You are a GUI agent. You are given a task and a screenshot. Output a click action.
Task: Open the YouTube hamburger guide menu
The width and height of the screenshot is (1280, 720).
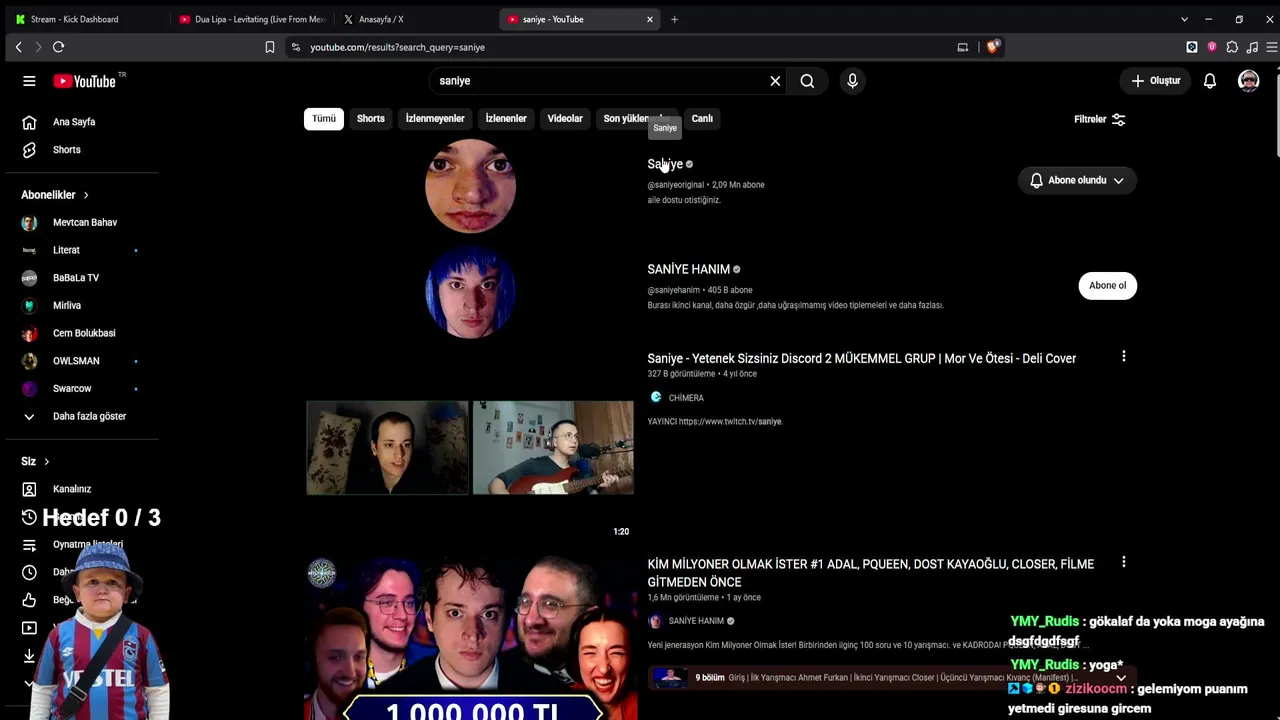[29, 81]
